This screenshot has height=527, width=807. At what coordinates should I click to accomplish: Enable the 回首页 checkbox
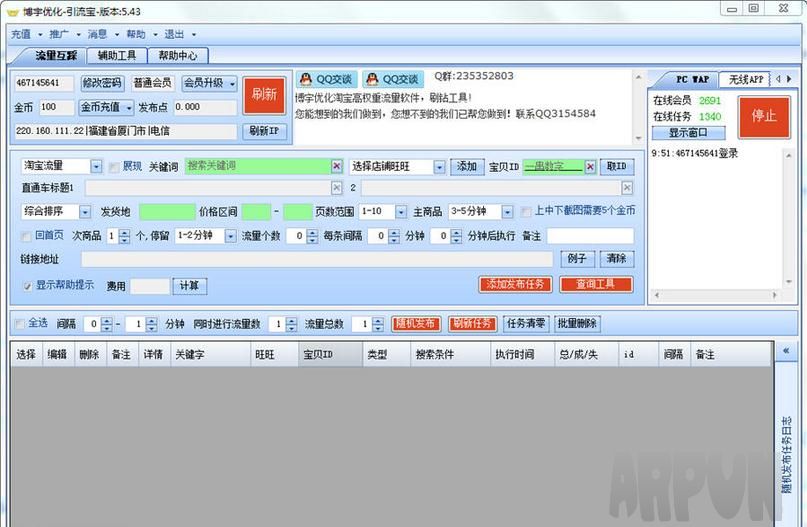tap(26, 236)
